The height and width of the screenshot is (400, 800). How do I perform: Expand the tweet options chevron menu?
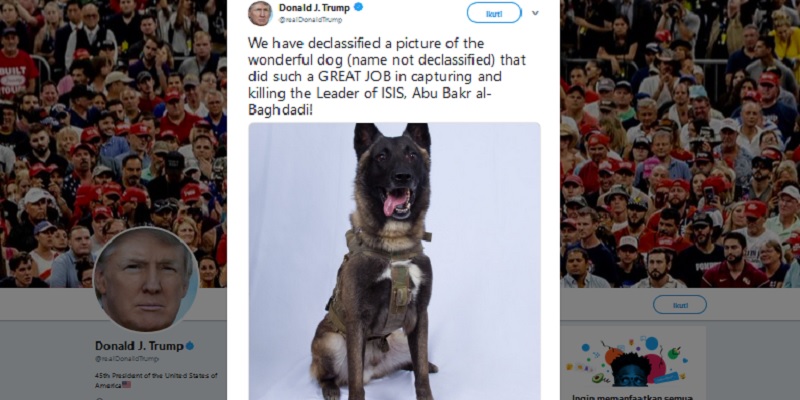(535, 13)
